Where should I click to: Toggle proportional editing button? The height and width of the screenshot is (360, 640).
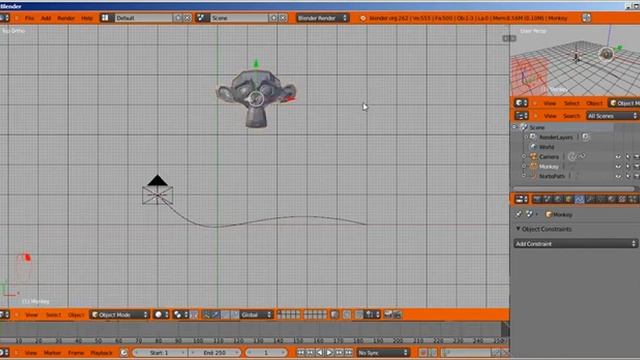tap(347, 315)
